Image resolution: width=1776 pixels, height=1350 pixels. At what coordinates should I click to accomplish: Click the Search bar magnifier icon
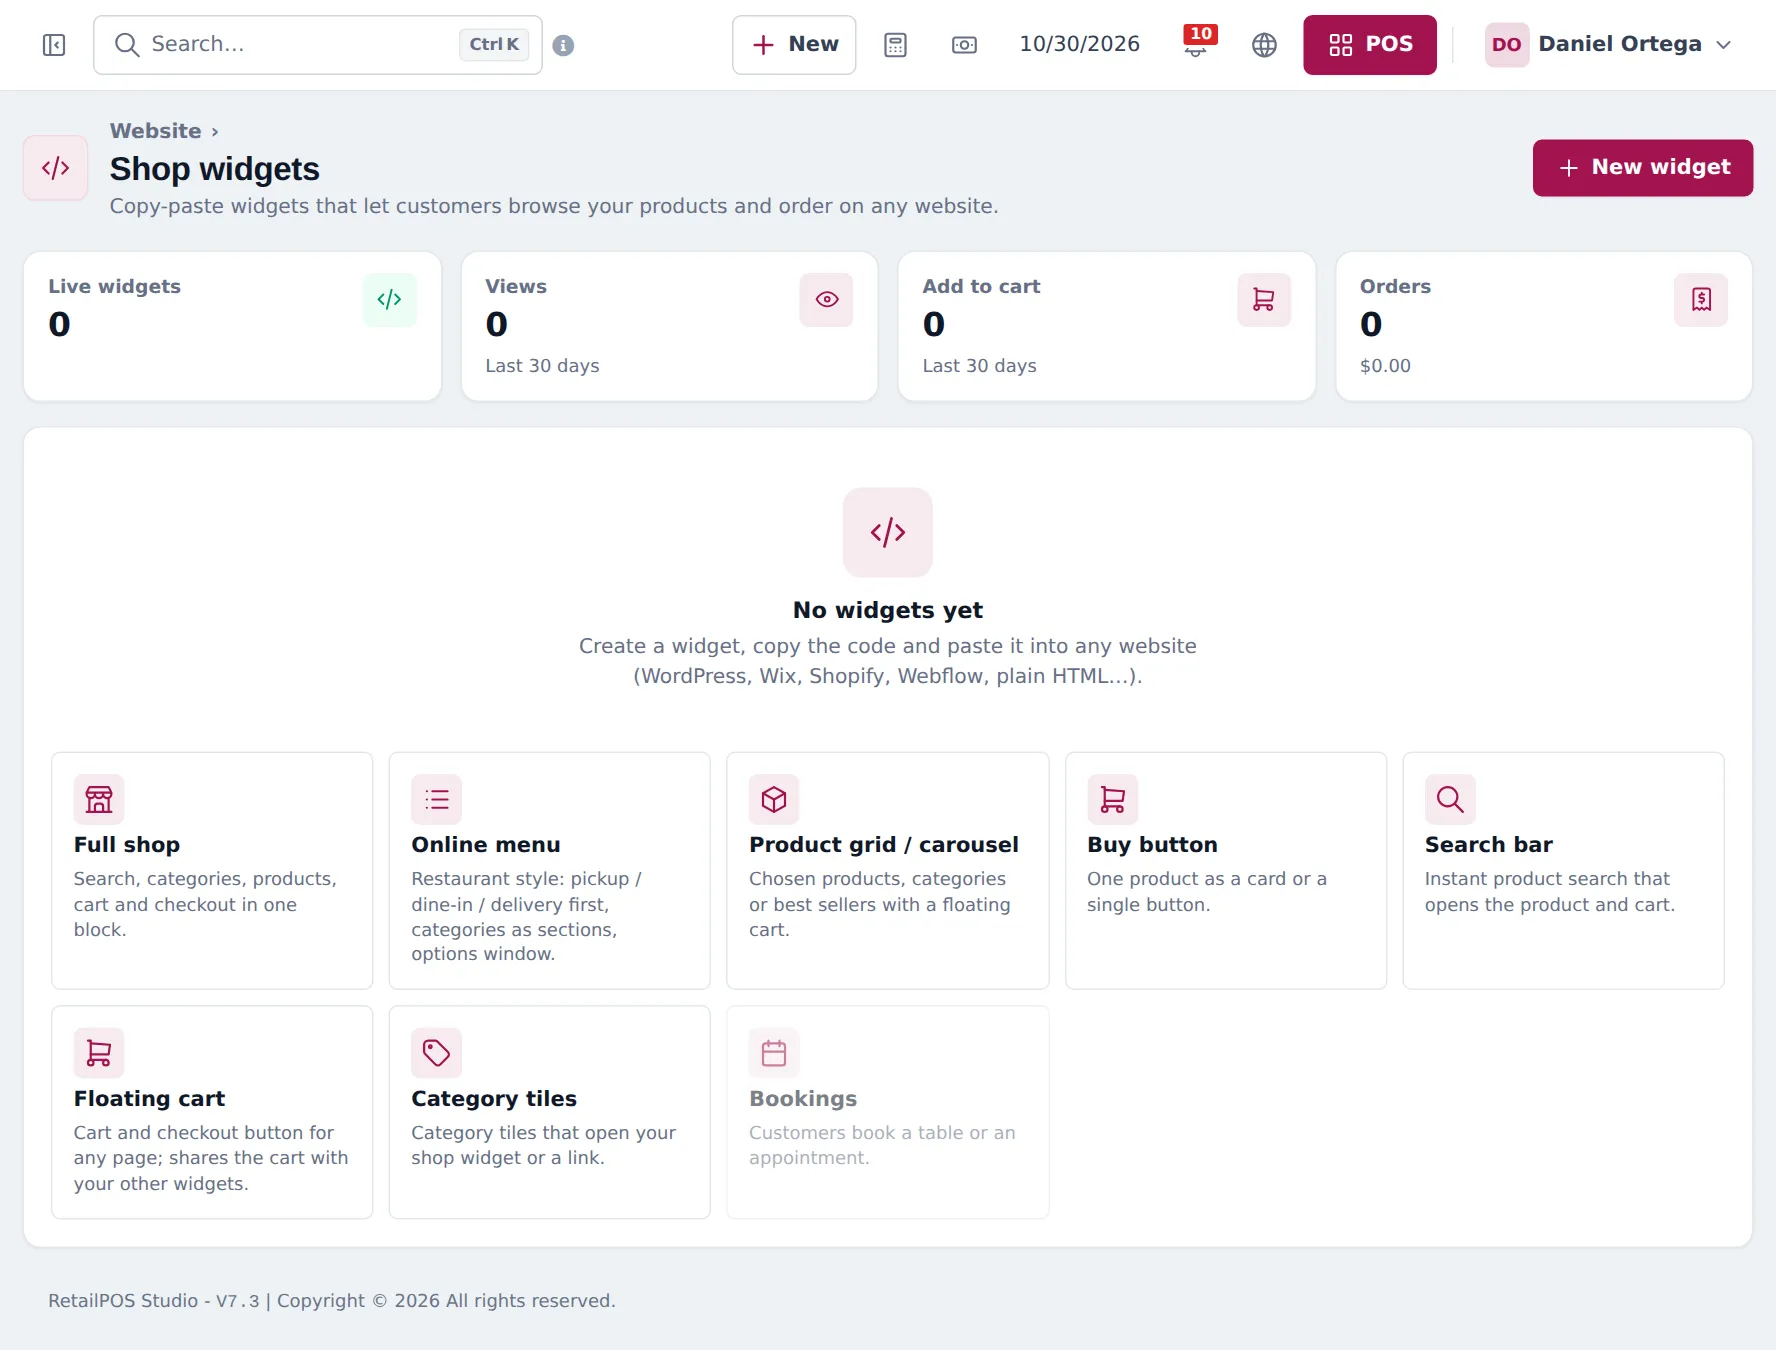pos(1450,799)
